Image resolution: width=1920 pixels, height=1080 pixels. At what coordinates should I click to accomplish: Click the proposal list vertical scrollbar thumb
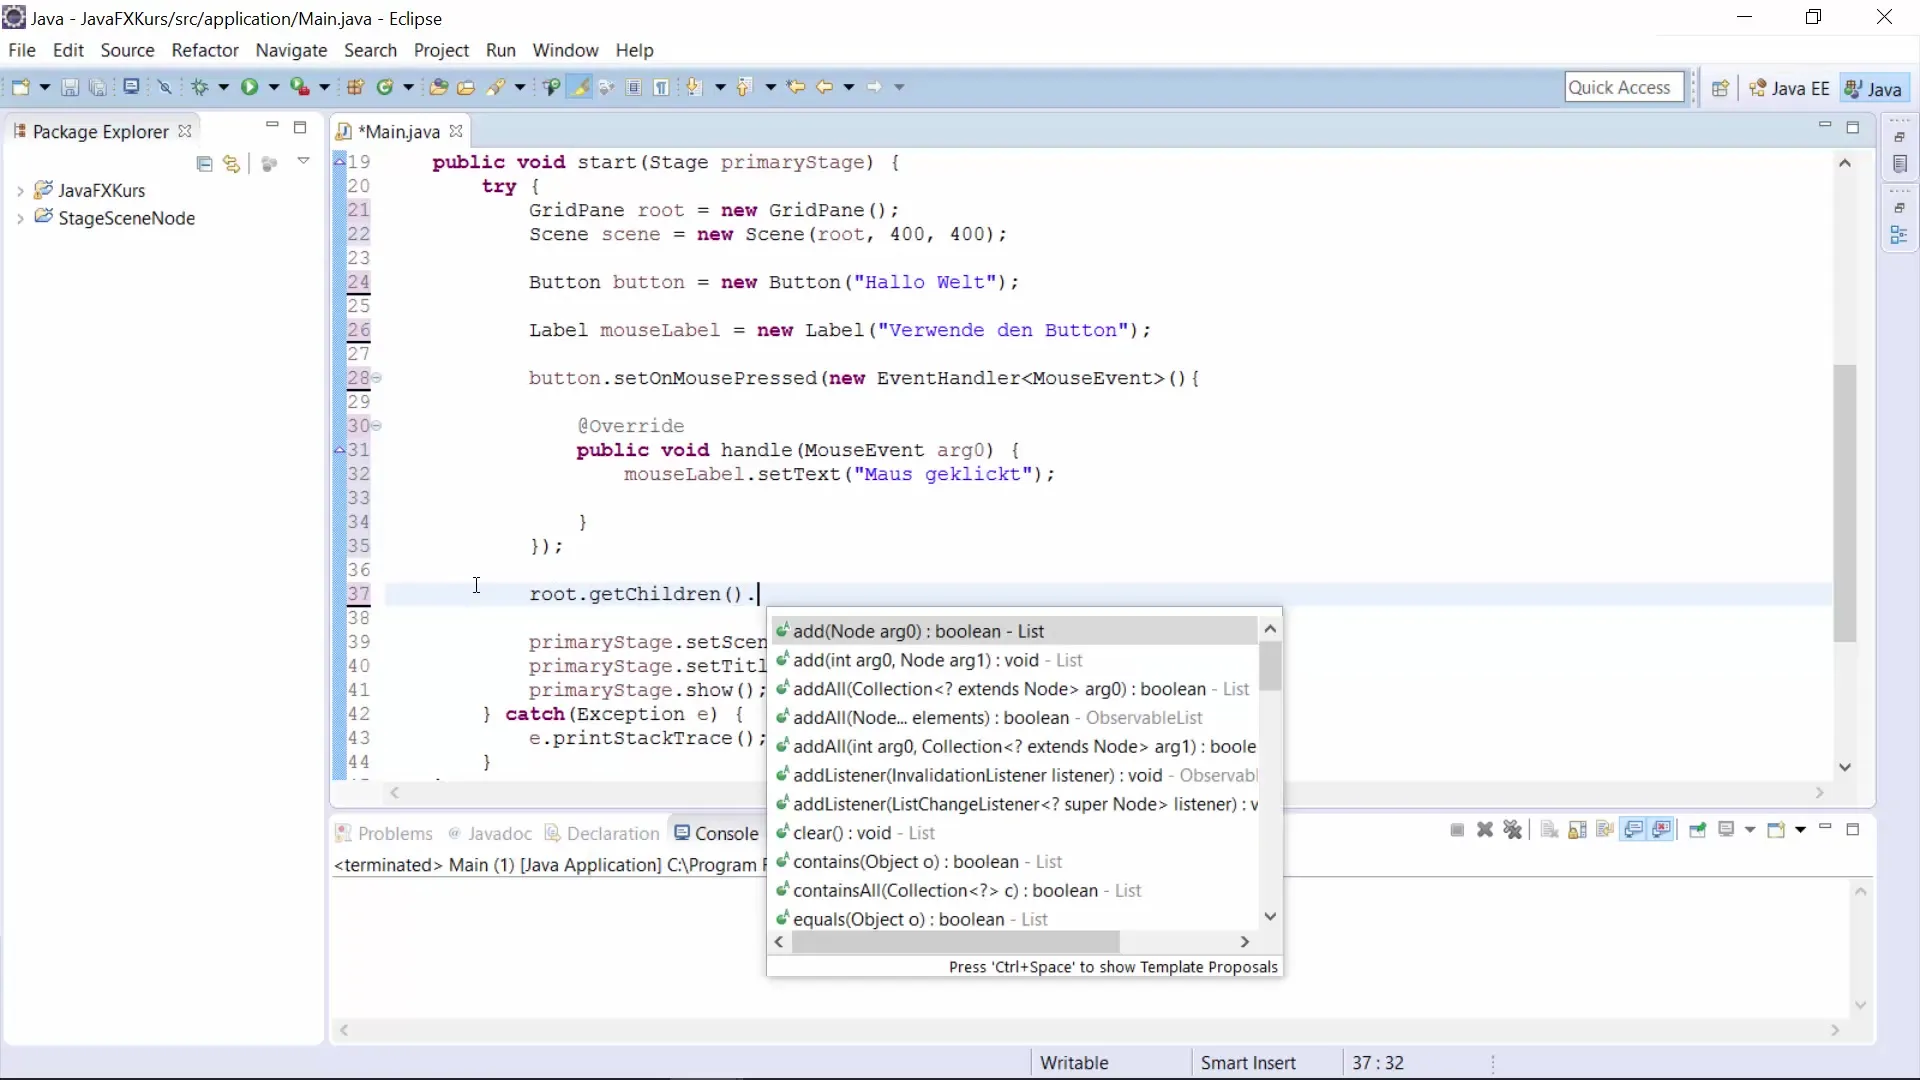[x=1270, y=666]
